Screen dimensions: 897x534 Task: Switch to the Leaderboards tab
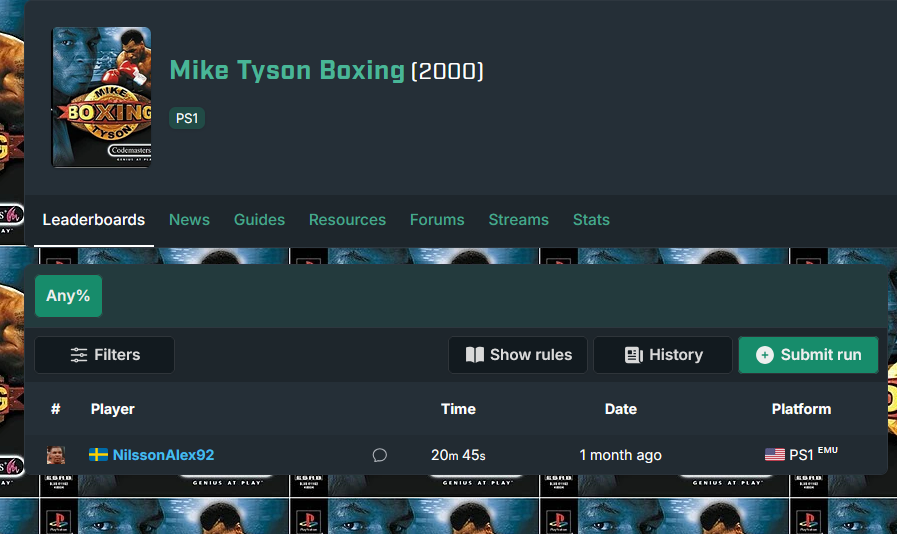click(x=94, y=220)
